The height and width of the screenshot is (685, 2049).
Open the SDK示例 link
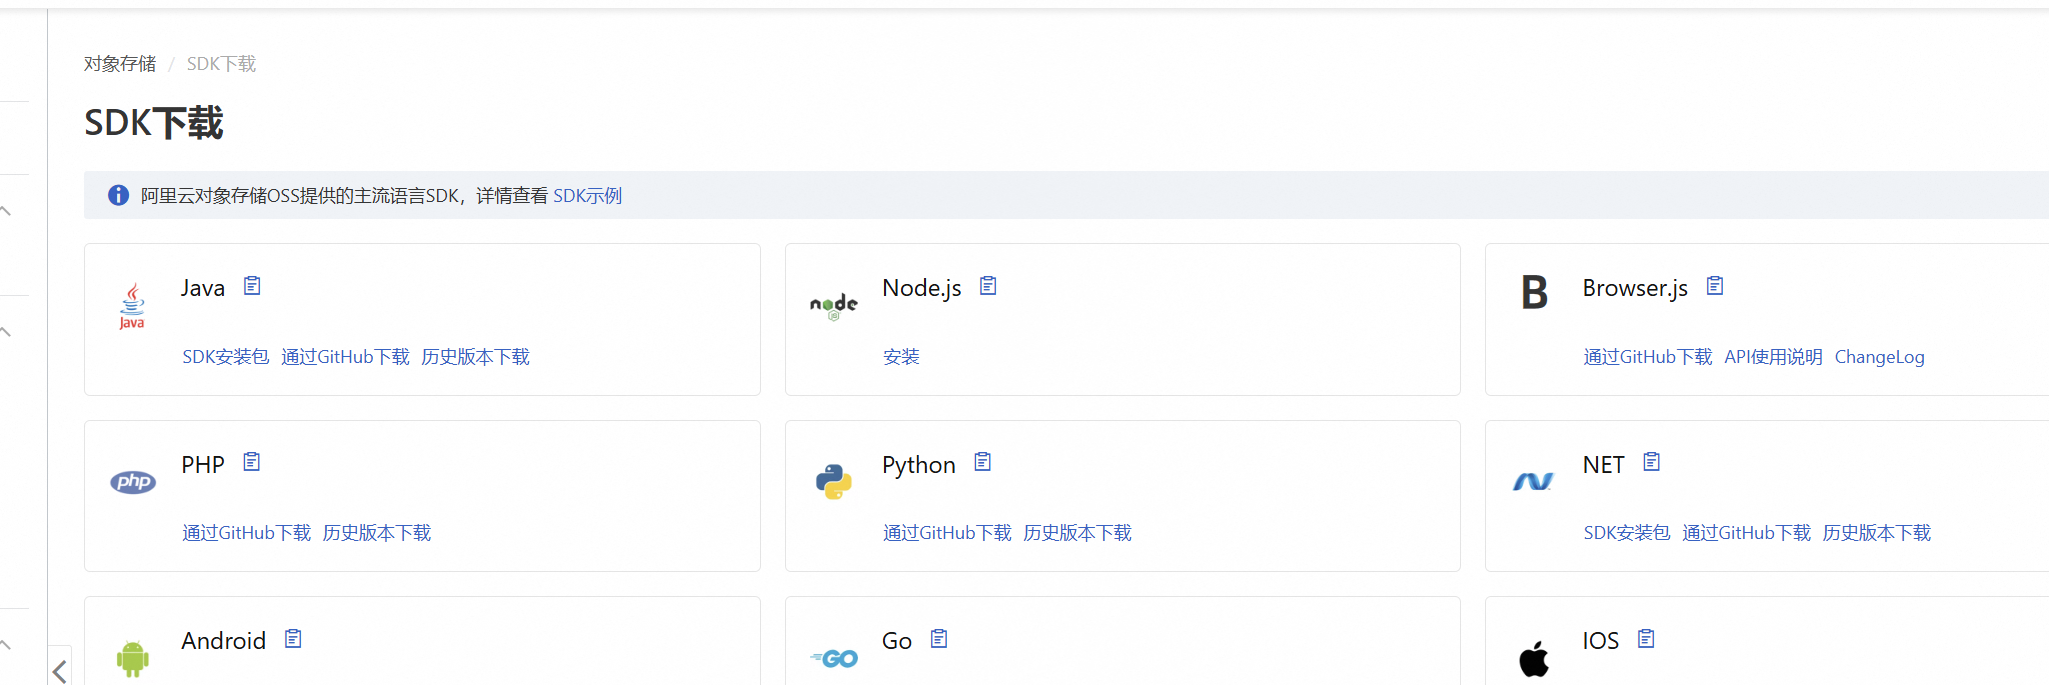(588, 196)
